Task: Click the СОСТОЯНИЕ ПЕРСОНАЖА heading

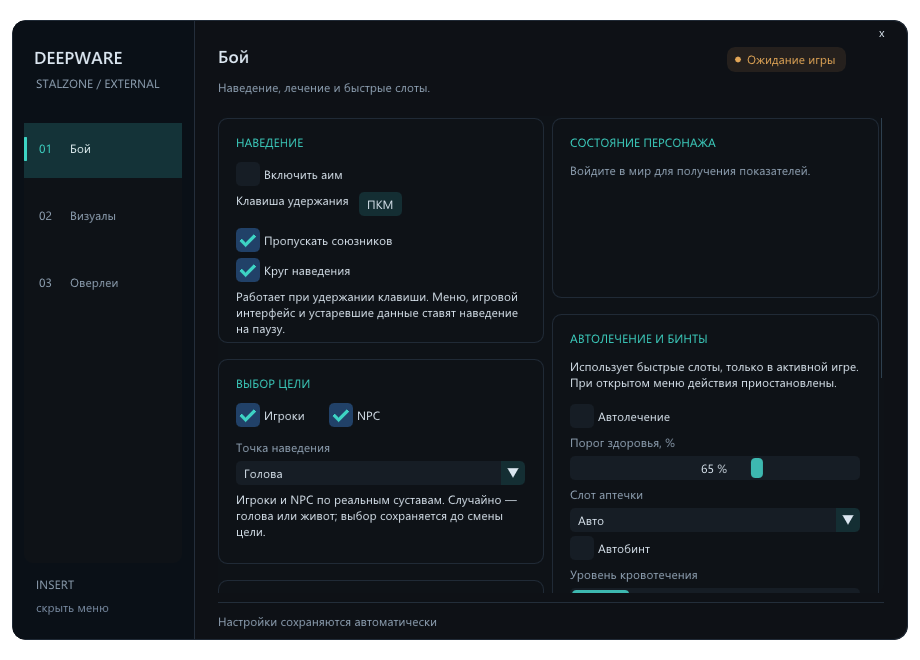Action: pyautogui.click(x=642, y=143)
